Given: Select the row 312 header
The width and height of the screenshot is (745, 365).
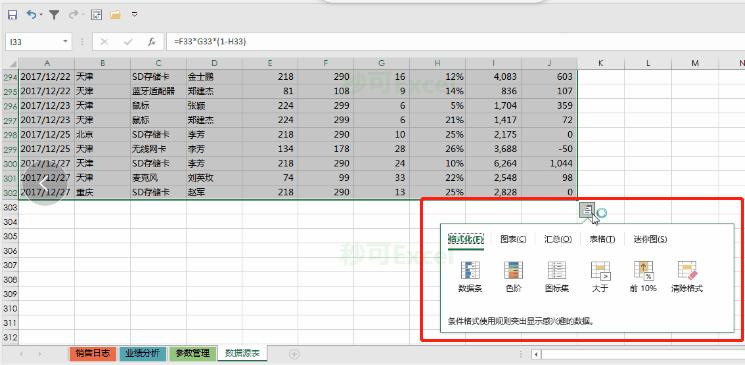Looking at the screenshot, I should (10, 337).
